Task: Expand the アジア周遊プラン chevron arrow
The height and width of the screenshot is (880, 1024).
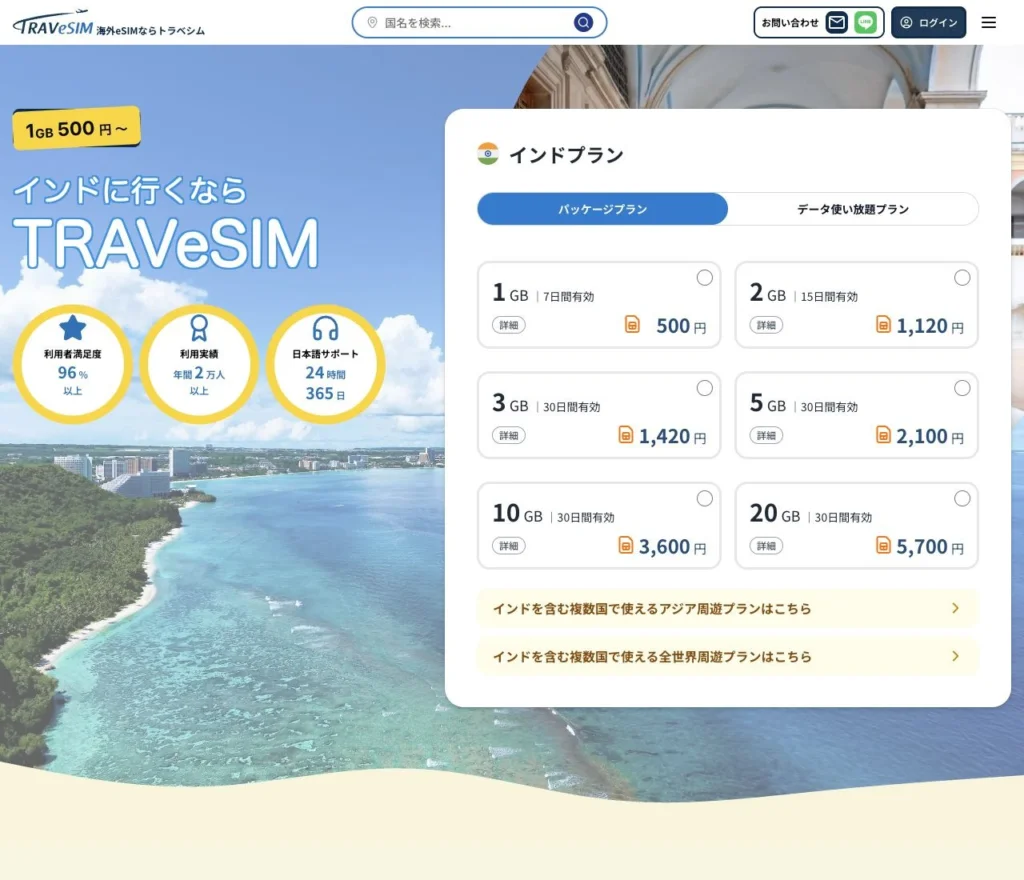Action: tap(955, 608)
